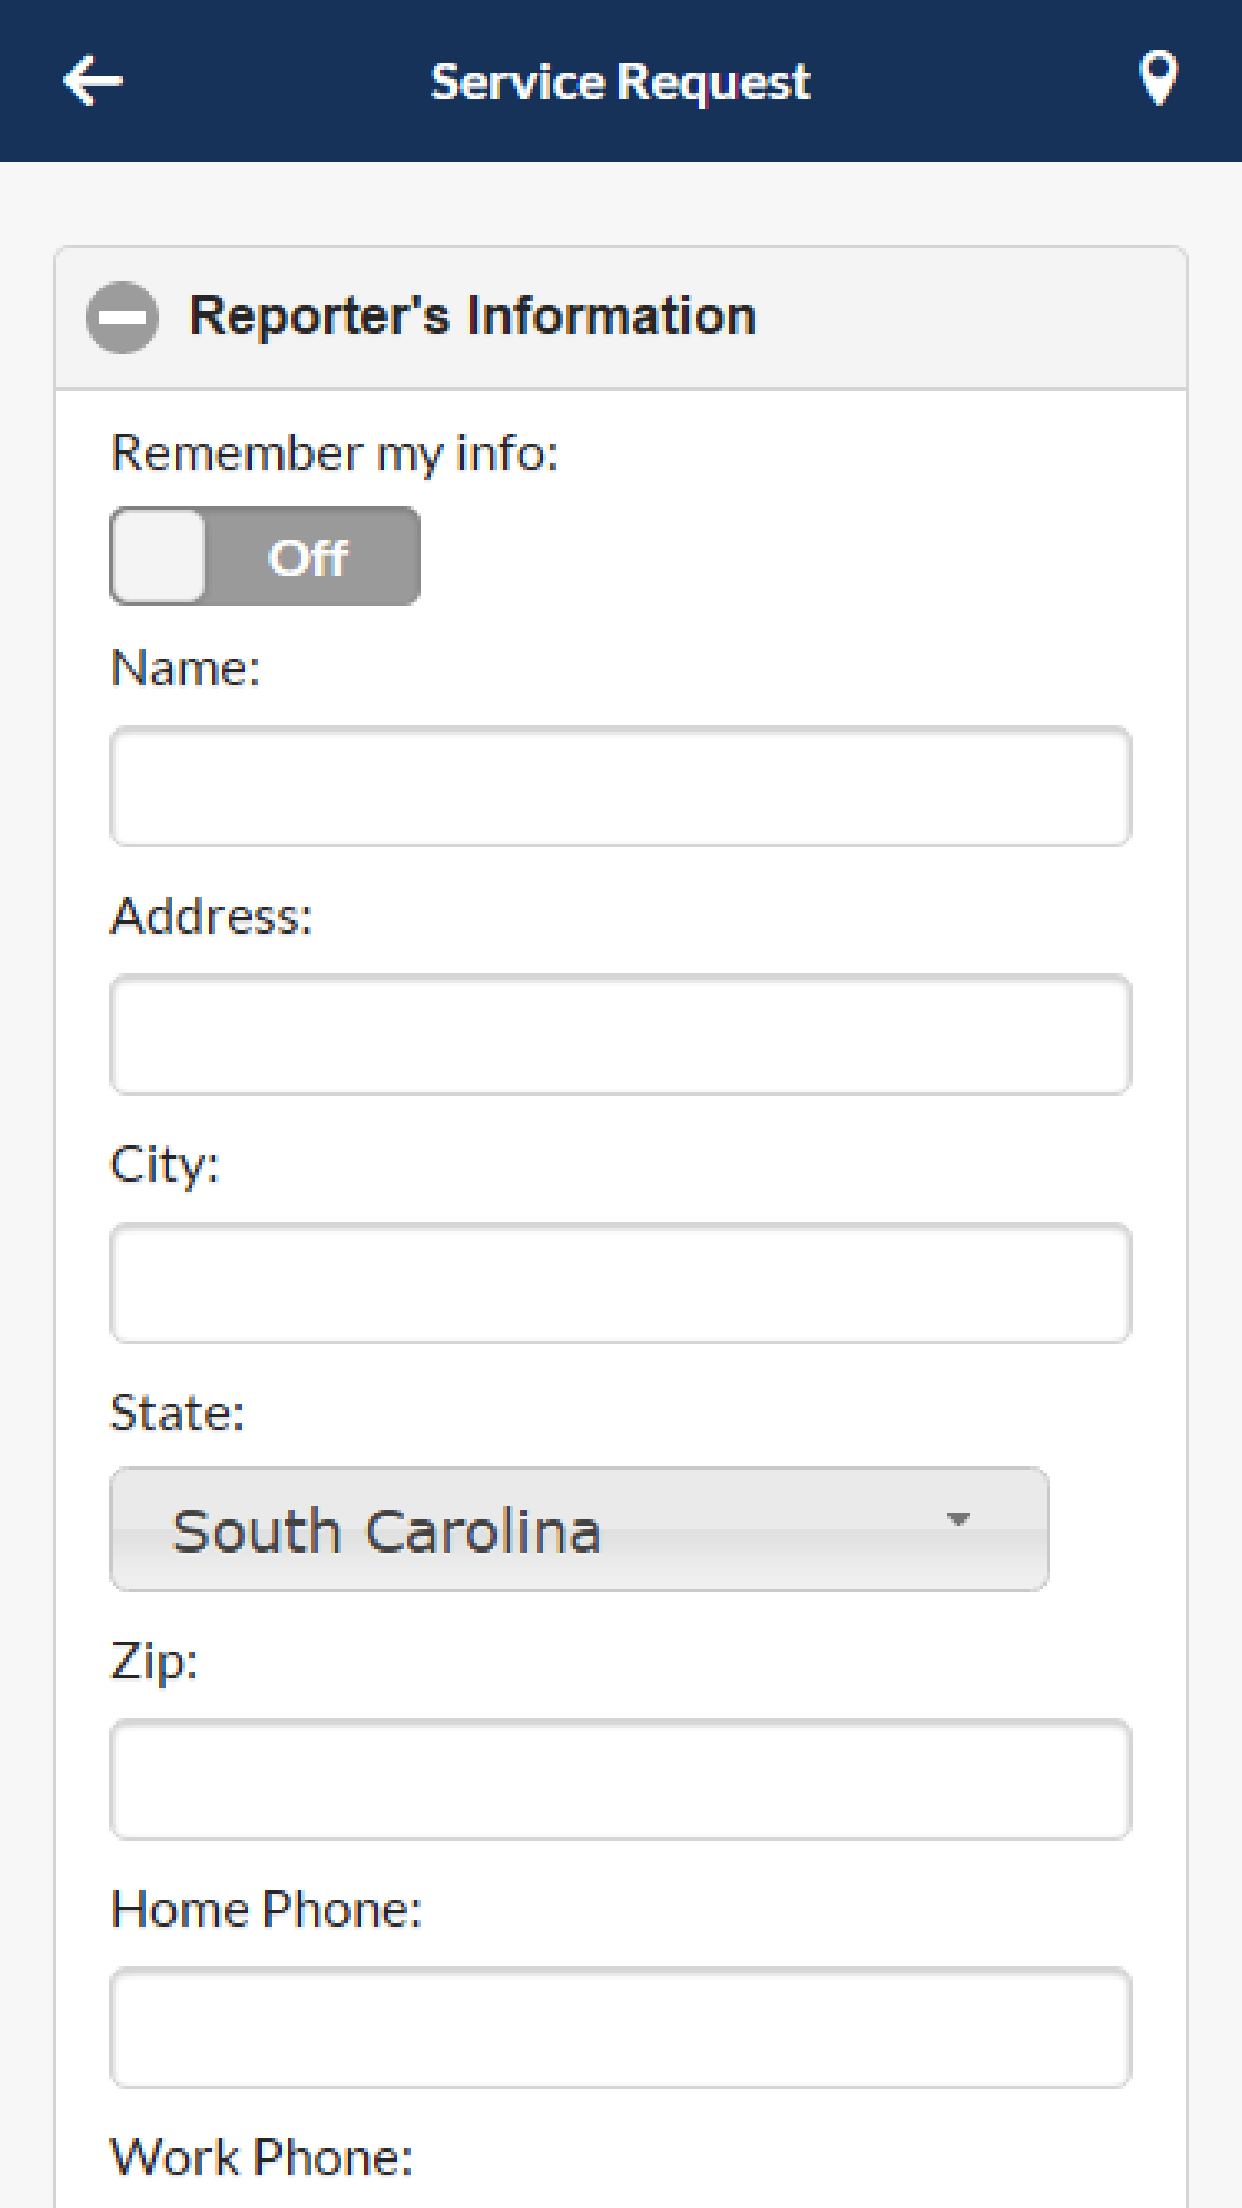This screenshot has height=2208, width=1242.
Task: Open the map location pin icon
Action: pos(1158,79)
